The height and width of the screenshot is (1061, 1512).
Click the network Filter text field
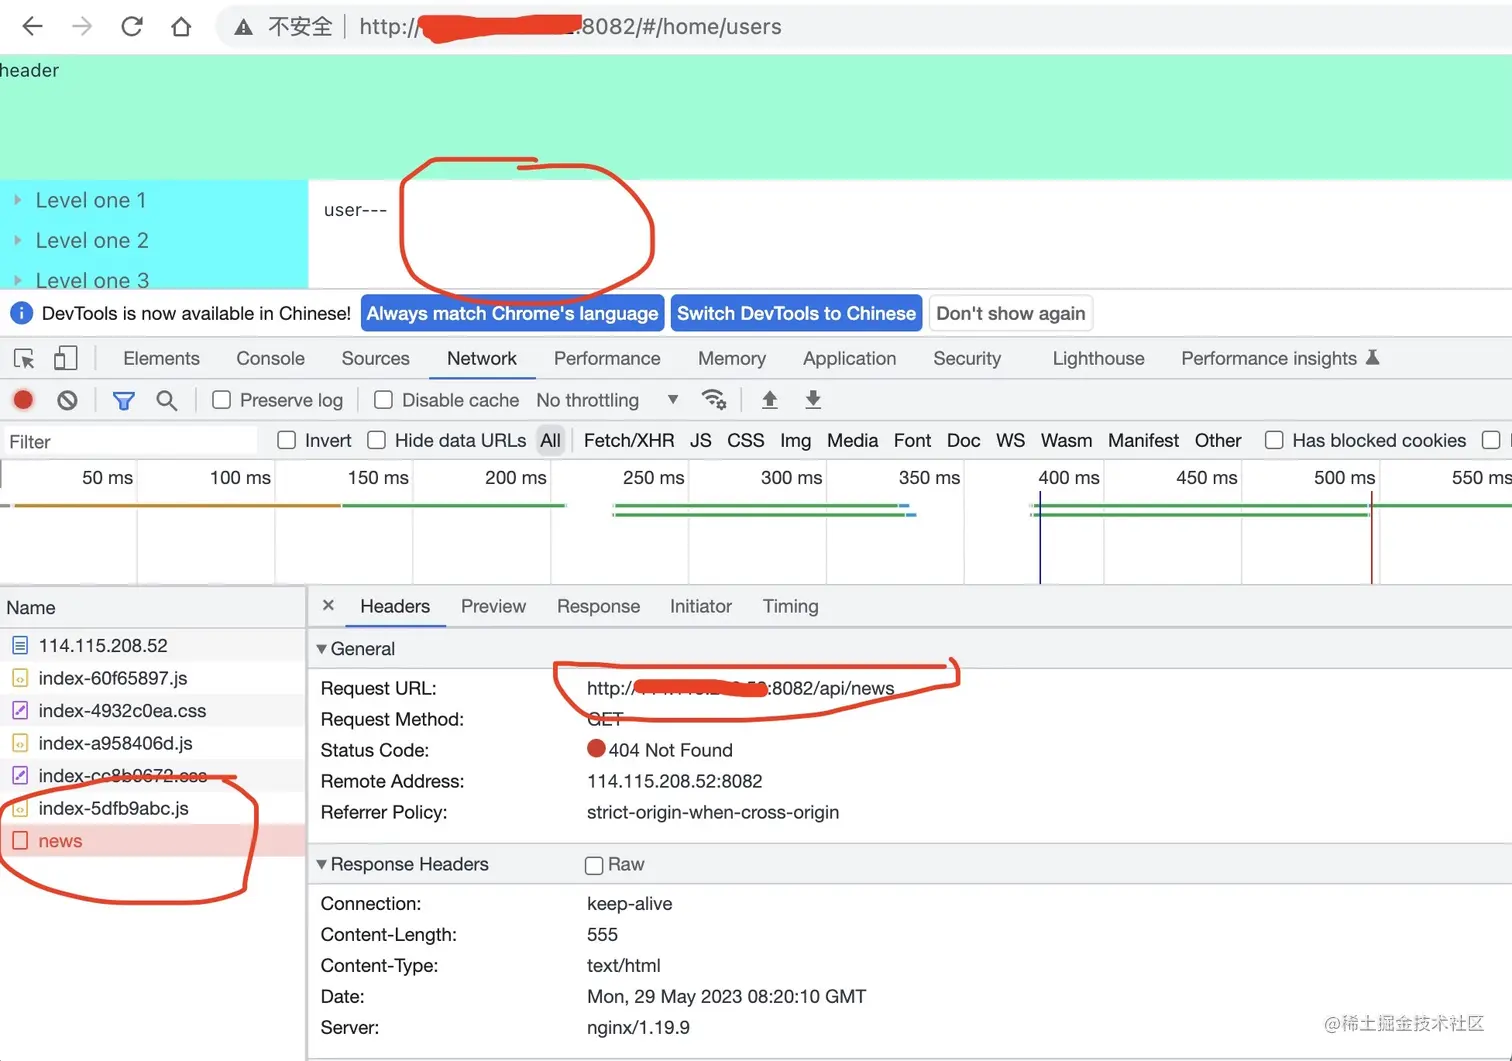(x=130, y=441)
